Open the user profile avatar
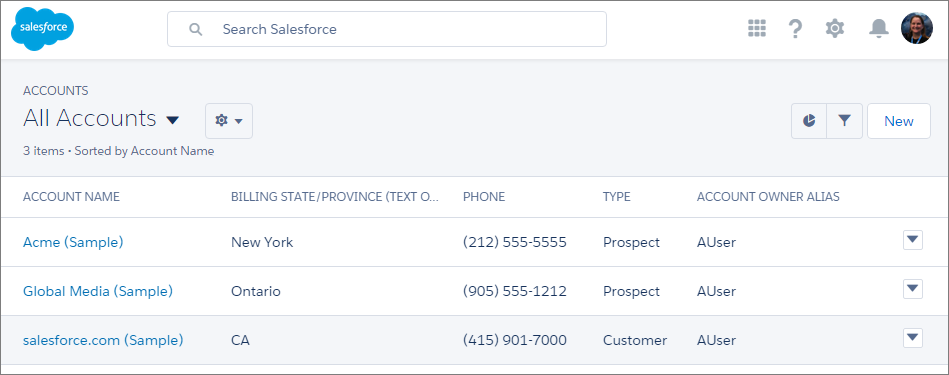Screen dimensions: 949x375 tap(916, 28)
